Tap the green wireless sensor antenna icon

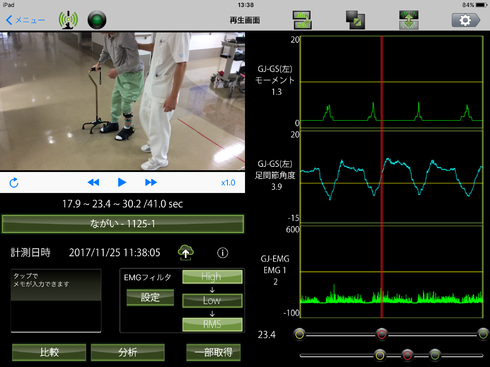coord(68,20)
